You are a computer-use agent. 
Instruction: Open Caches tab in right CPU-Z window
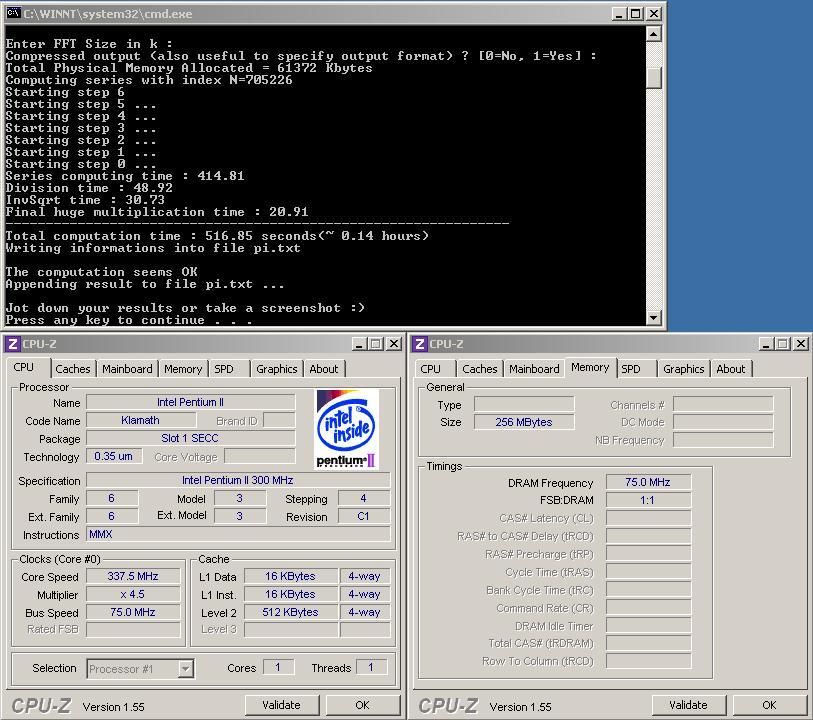[x=480, y=369]
